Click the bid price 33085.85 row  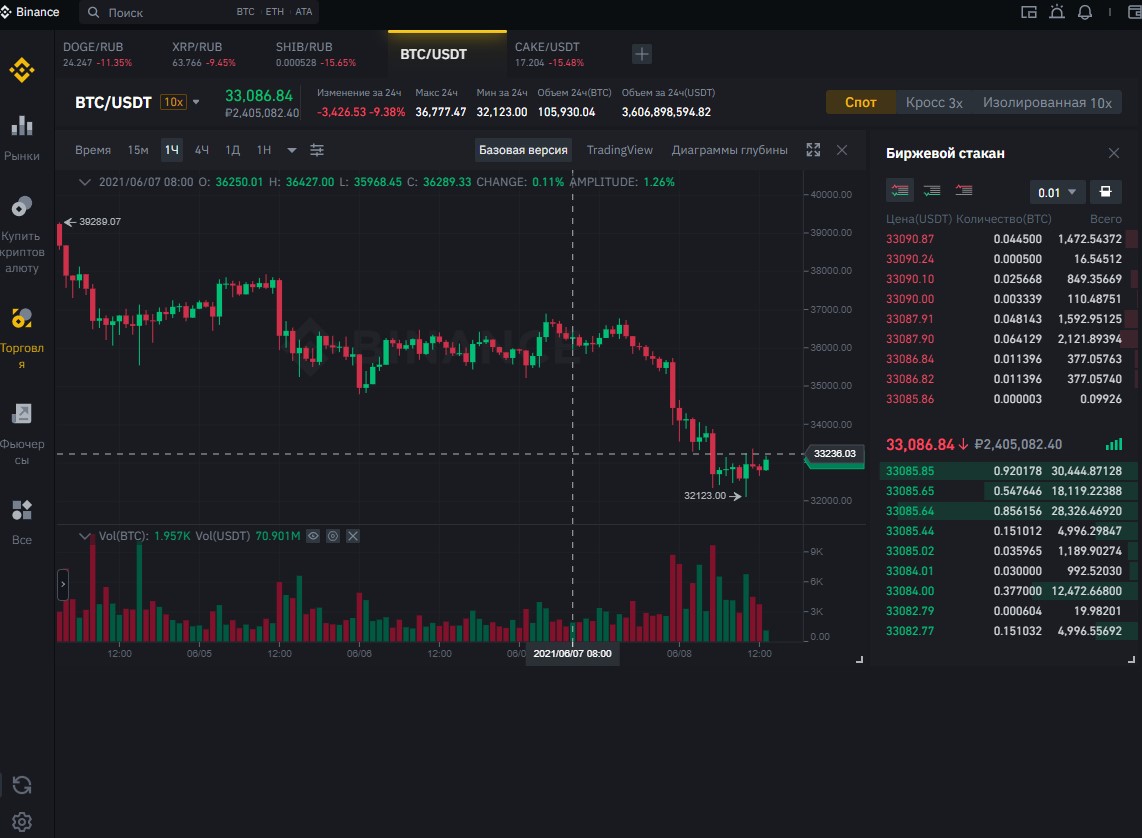coord(1009,471)
